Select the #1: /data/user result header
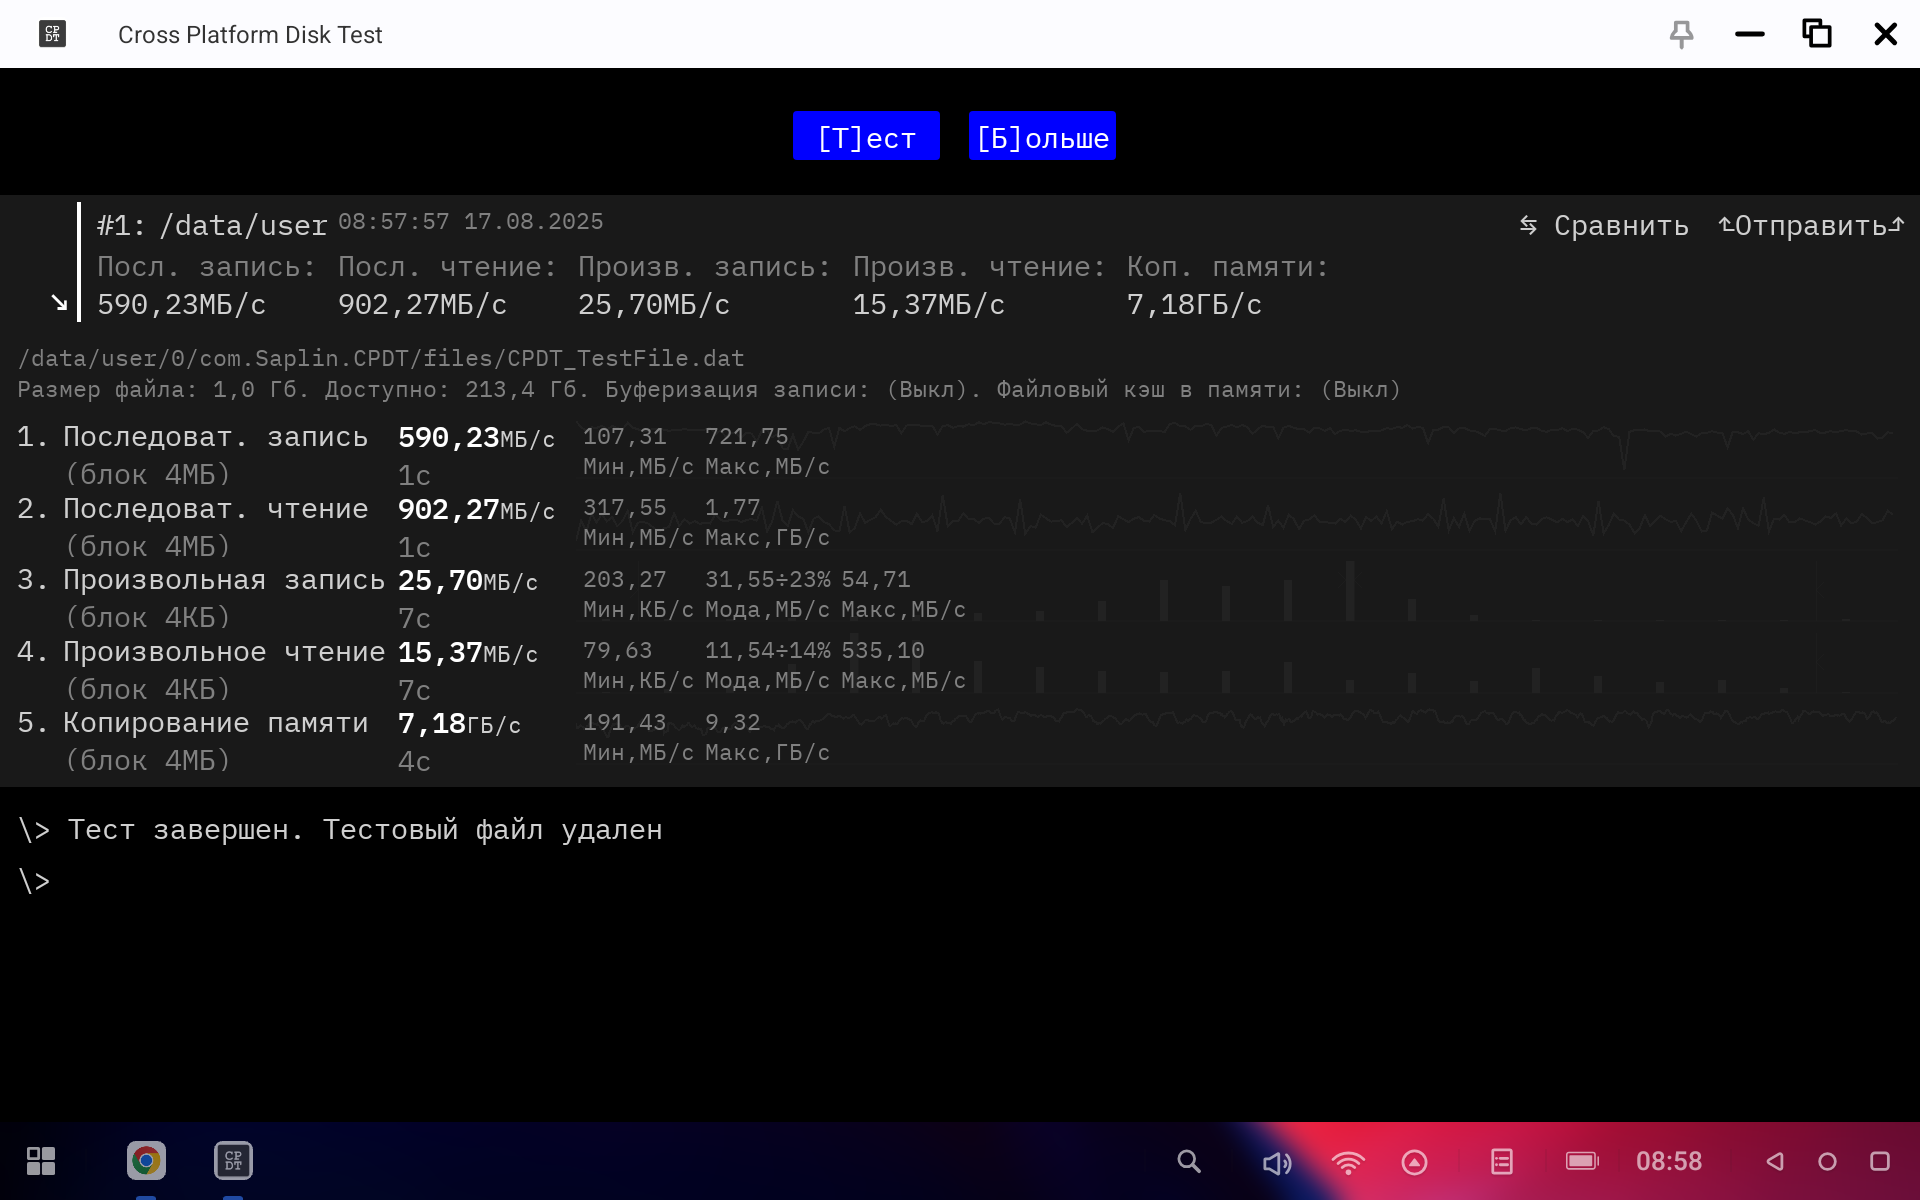 click(212, 226)
